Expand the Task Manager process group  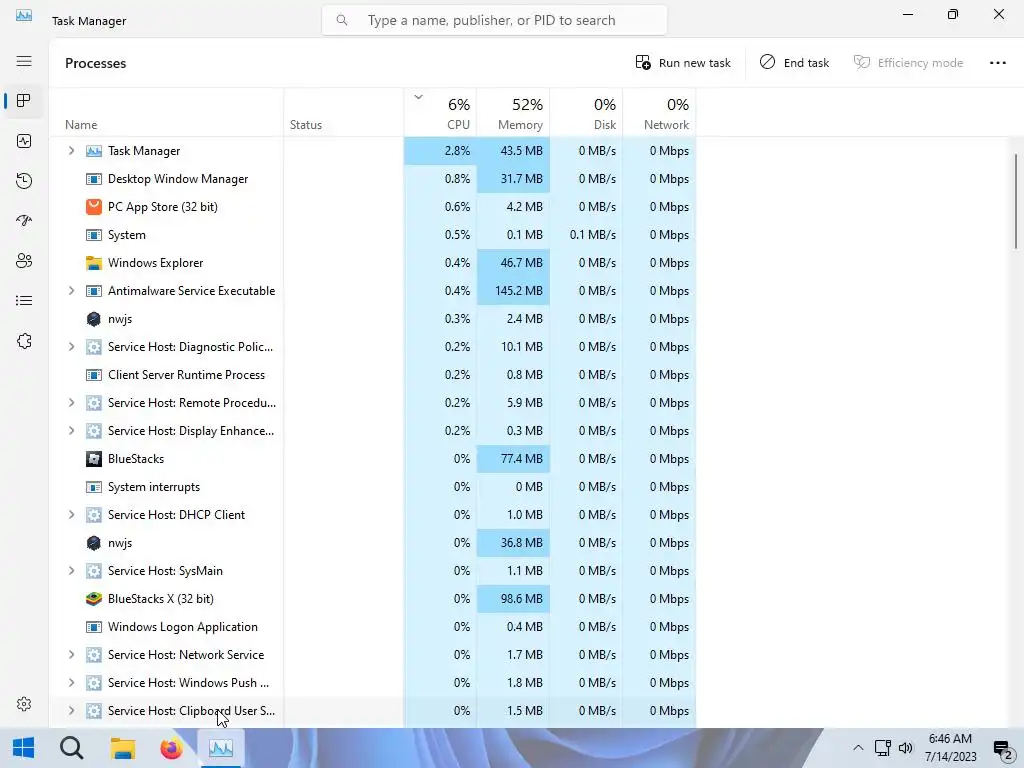(72, 151)
